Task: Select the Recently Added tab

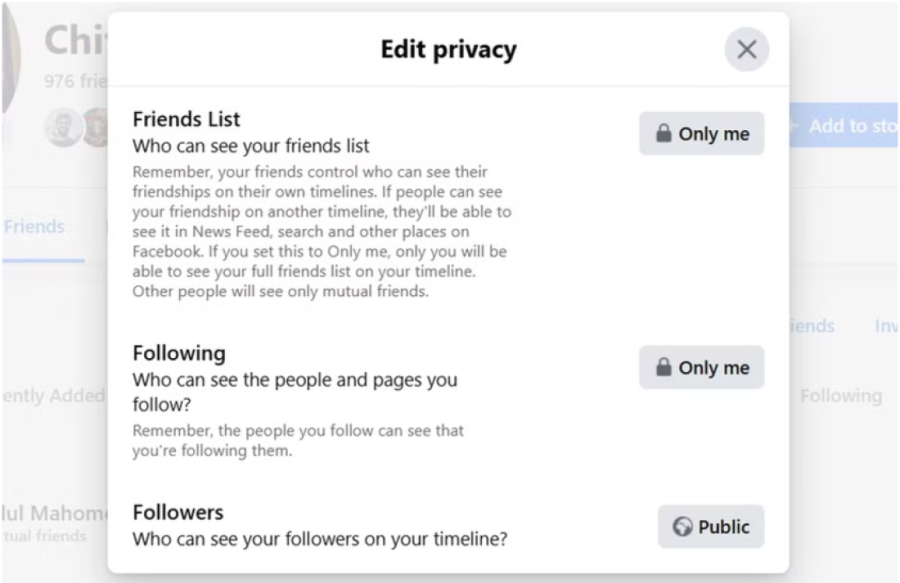Action: (52, 396)
